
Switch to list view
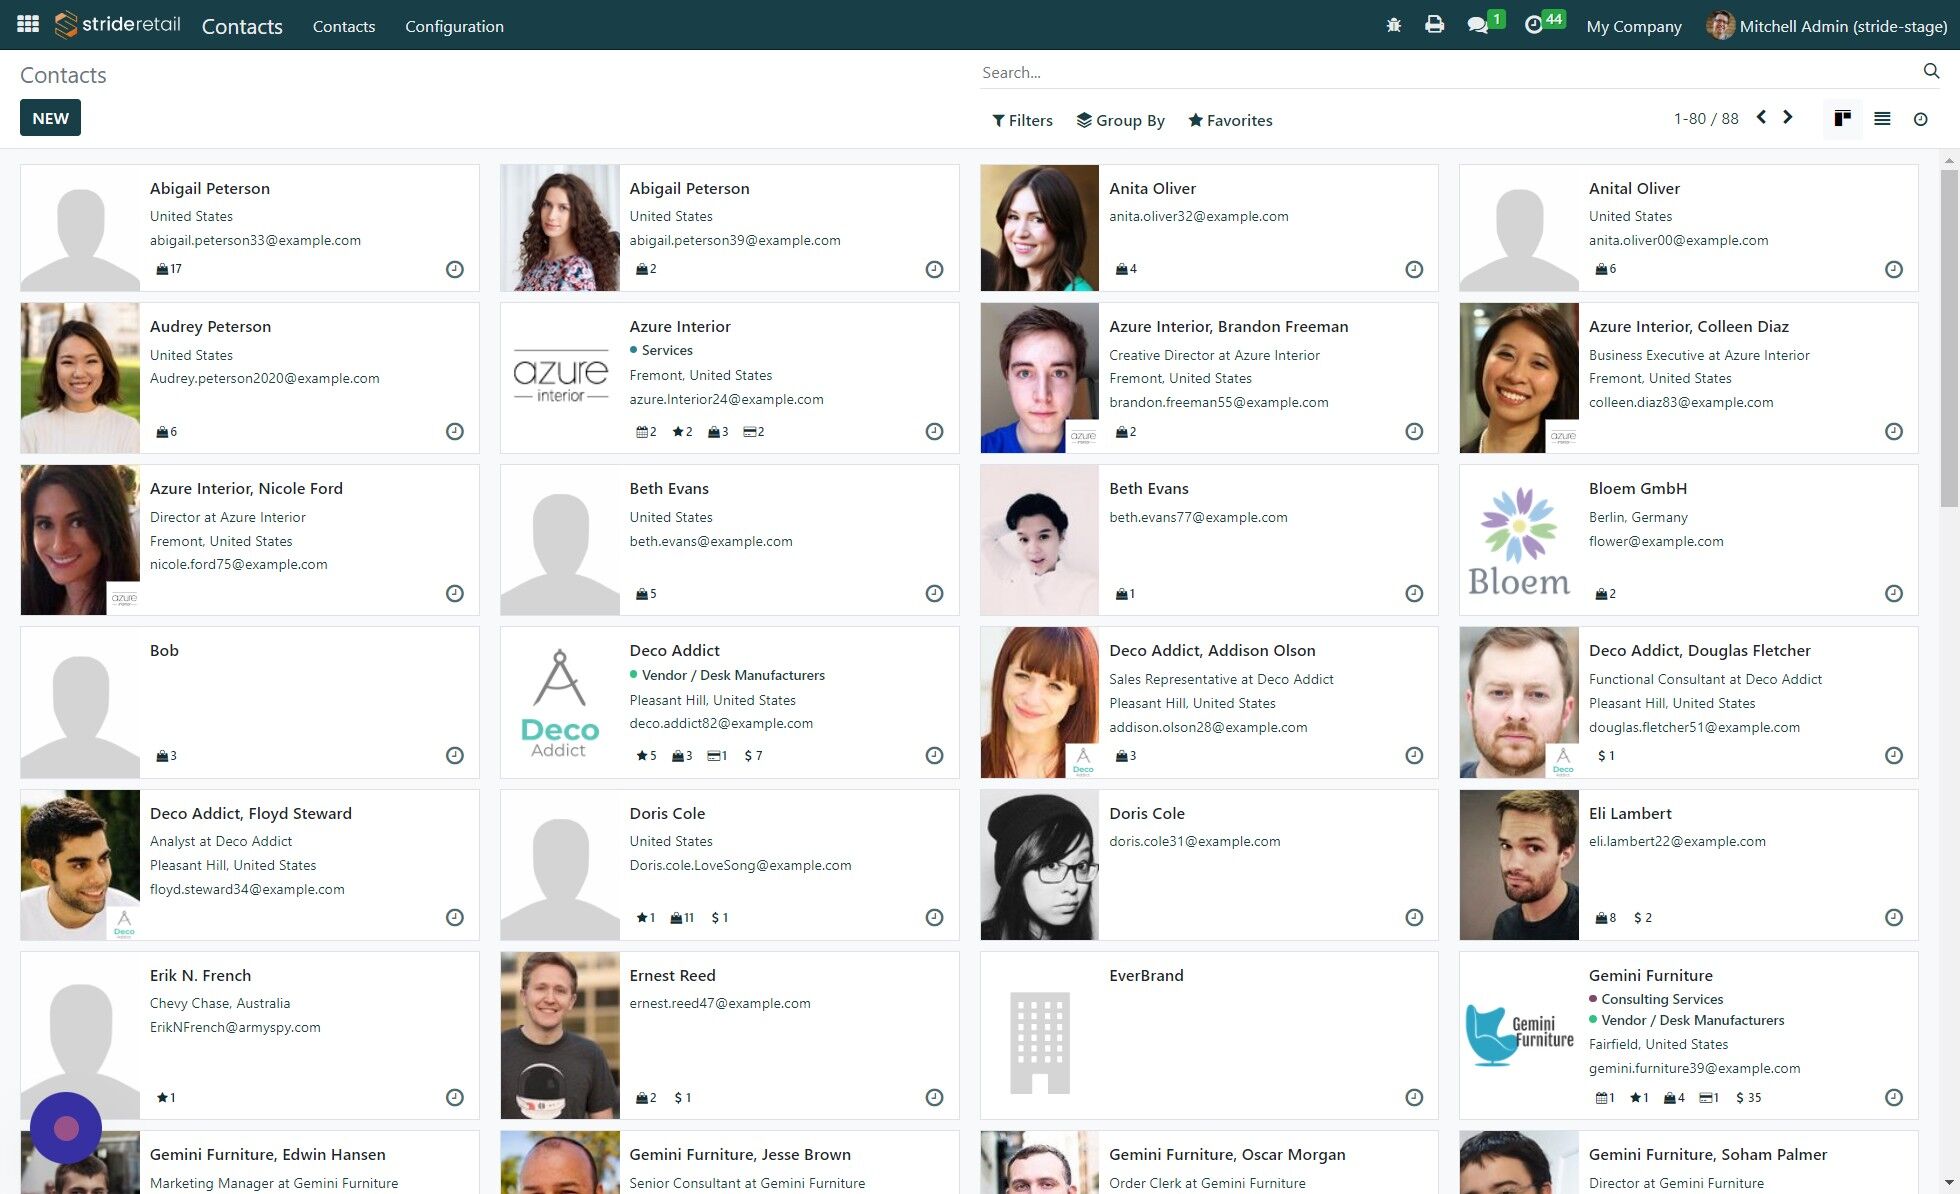[1882, 118]
